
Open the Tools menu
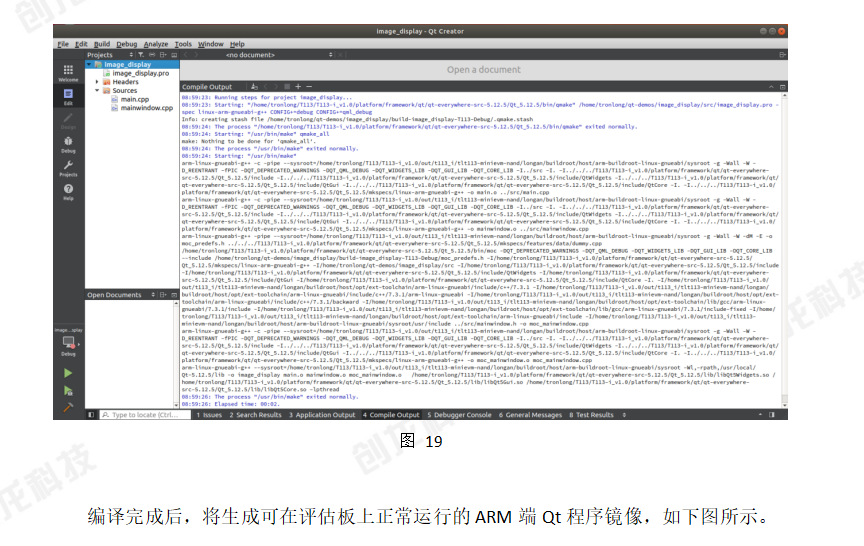click(x=183, y=44)
